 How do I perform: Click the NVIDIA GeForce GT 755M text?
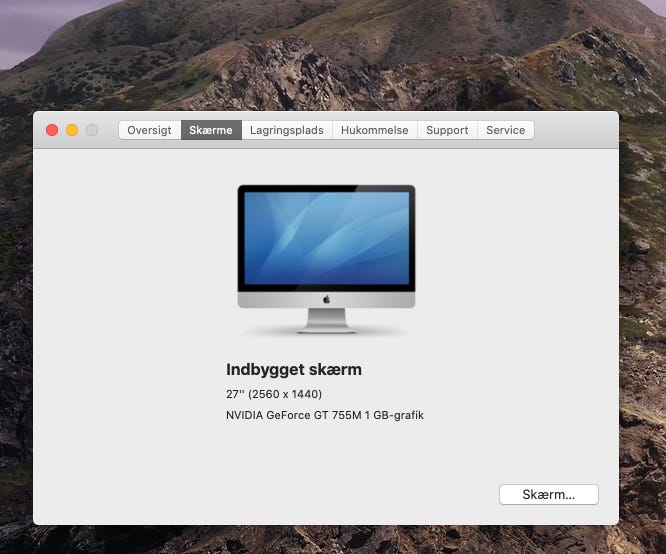click(293, 415)
